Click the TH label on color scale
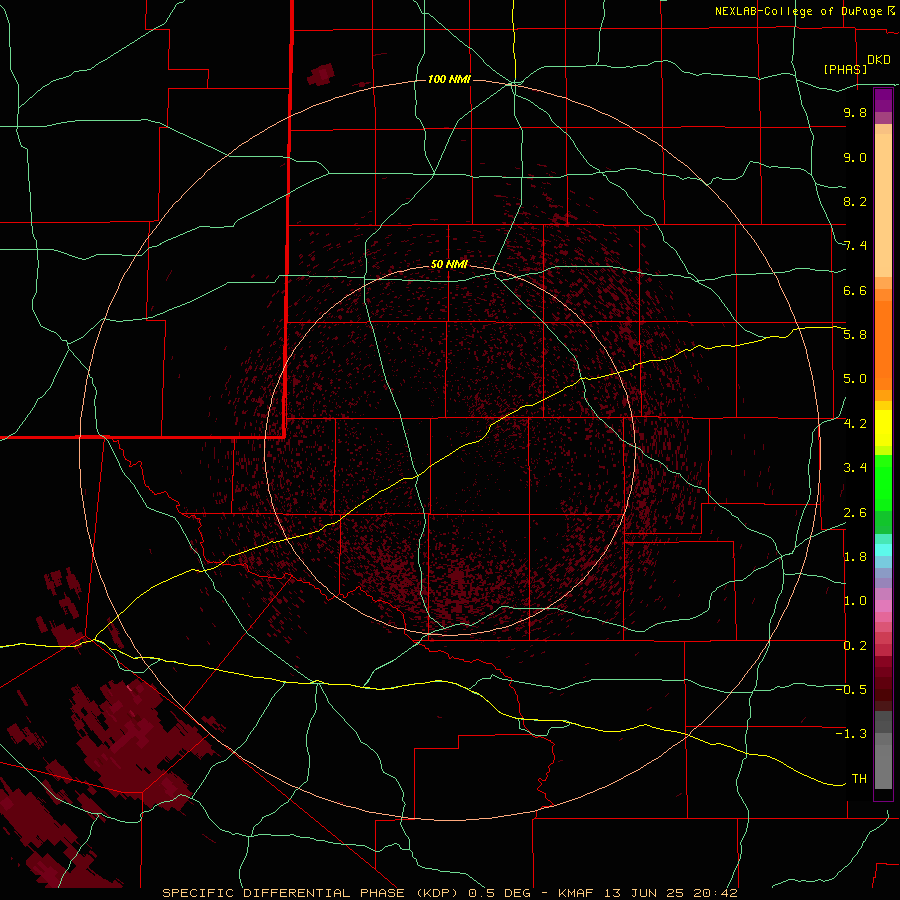 (859, 779)
